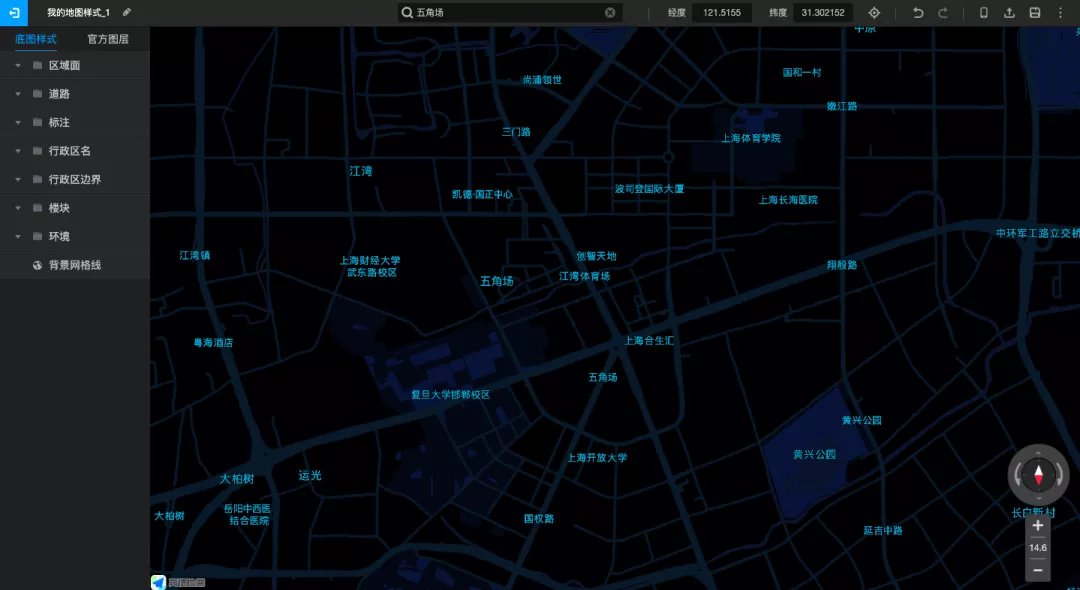Click the exit icon at top-left corner
Viewport: 1080px width, 590px height.
click(x=14, y=12)
